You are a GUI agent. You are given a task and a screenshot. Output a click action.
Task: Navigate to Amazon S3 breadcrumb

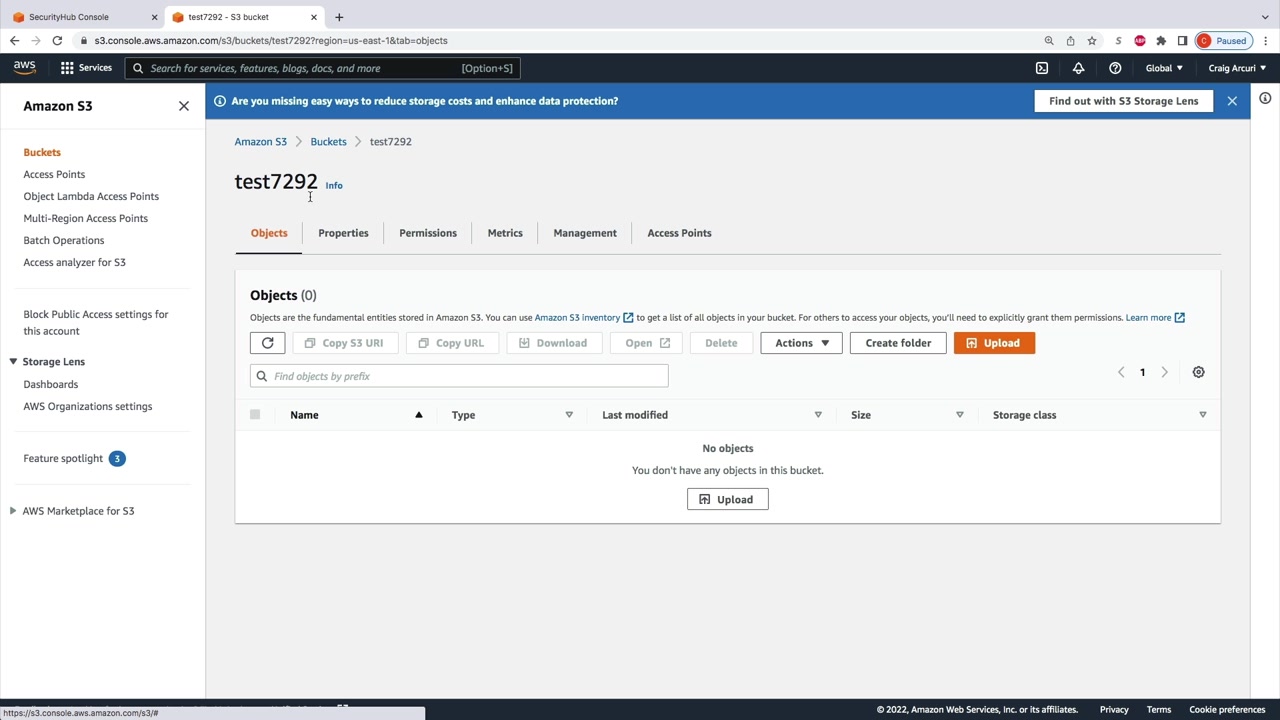point(260,142)
